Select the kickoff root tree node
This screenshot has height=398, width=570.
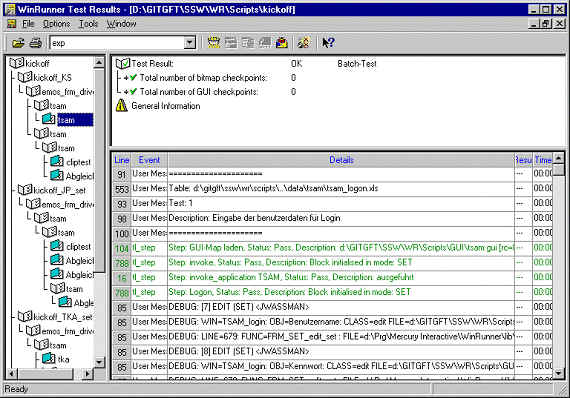click(37, 64)
